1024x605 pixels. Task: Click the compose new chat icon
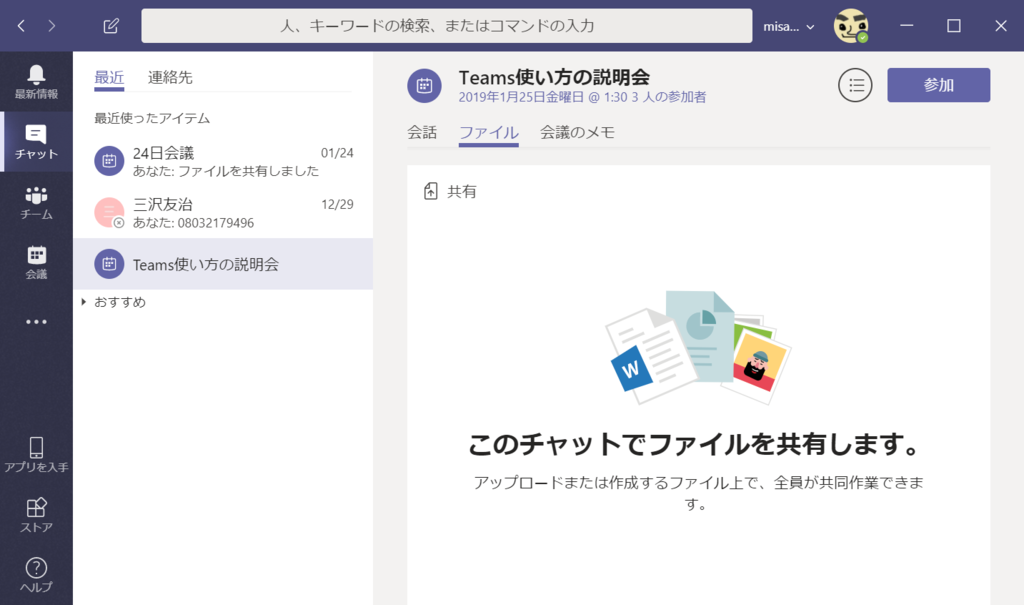(111, 25)
